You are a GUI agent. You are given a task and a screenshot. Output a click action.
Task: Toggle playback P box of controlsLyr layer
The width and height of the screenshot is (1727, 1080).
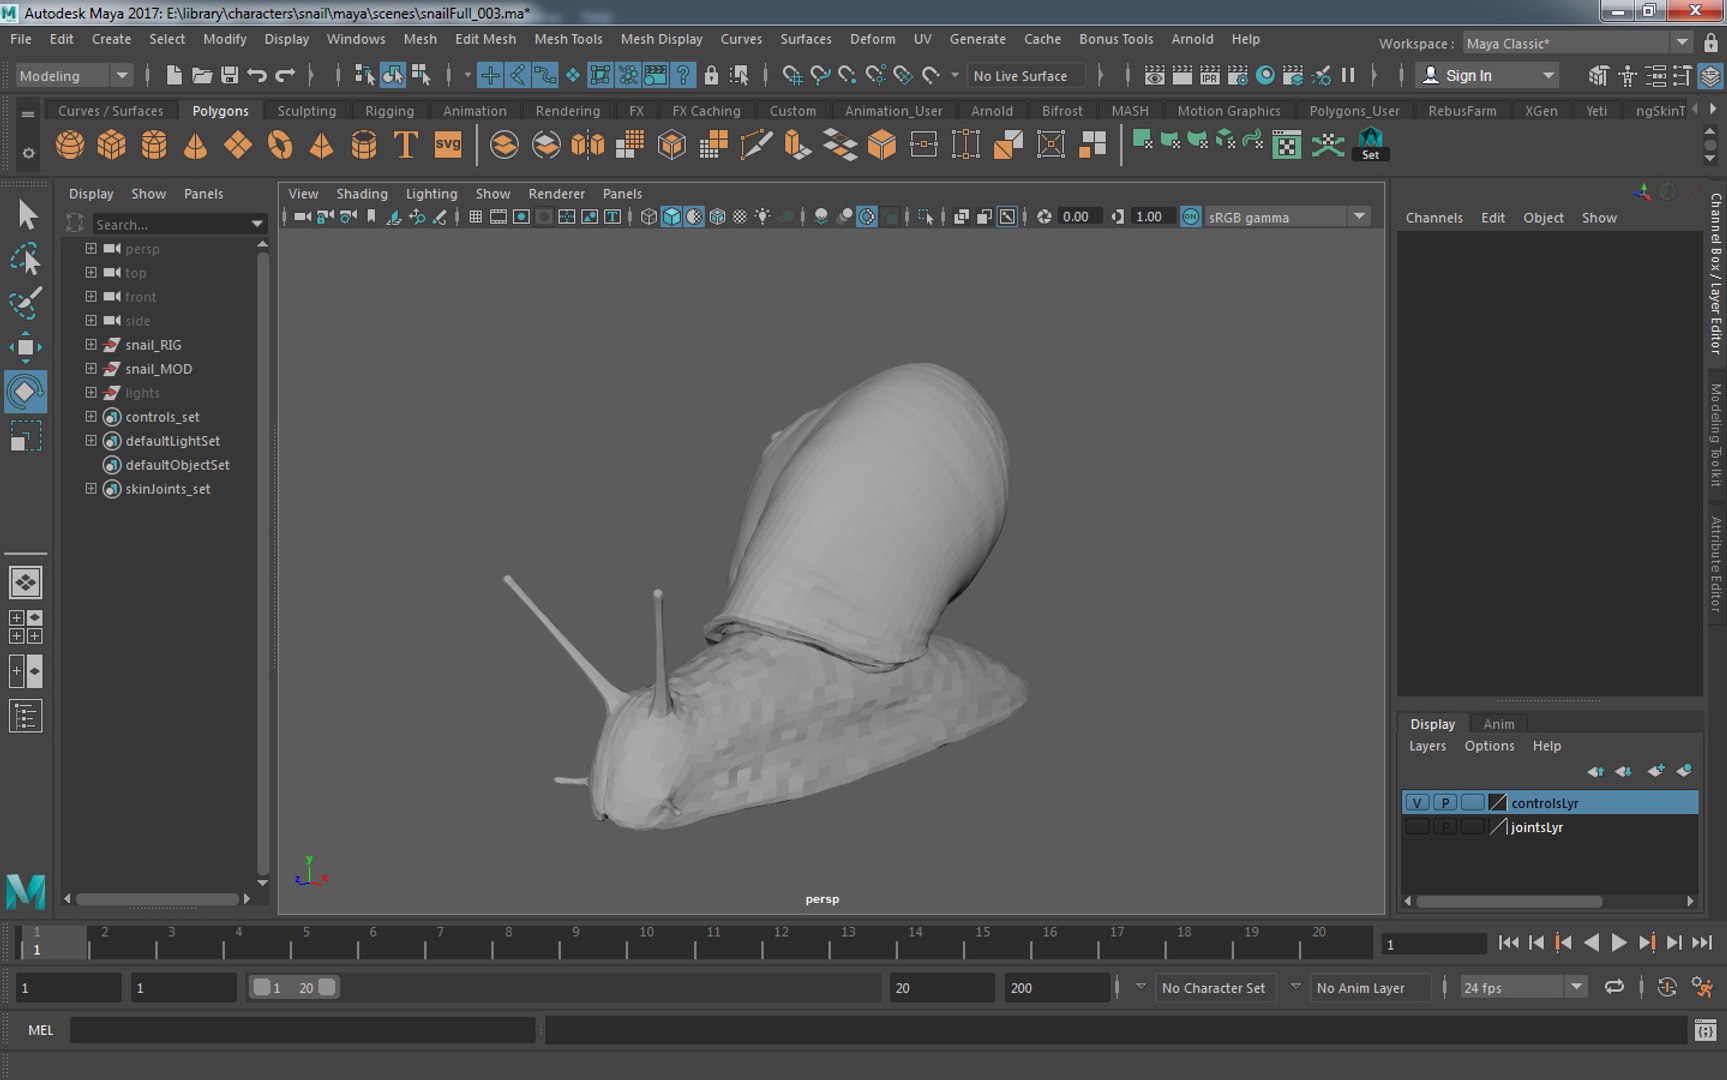(x=1445, y=803)
